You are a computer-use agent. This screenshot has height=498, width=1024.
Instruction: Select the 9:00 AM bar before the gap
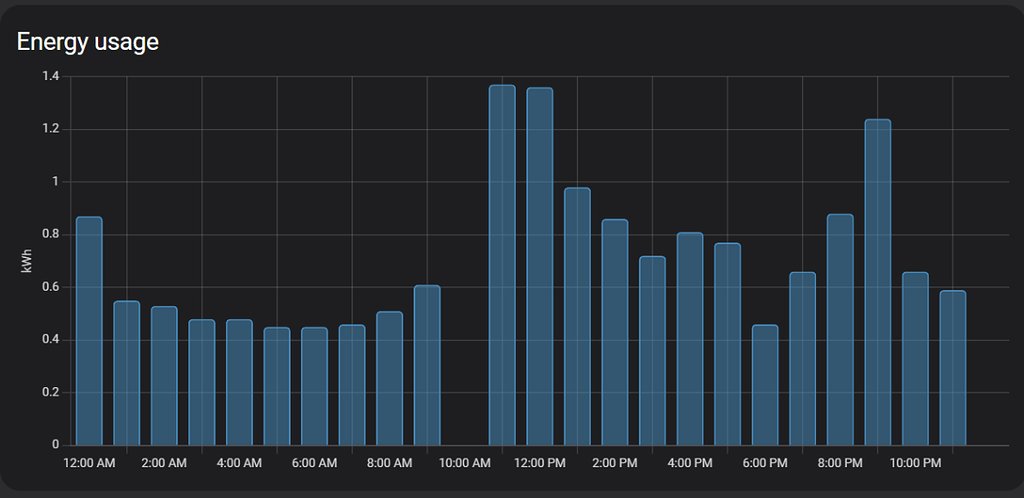click(x=427, y=366)
